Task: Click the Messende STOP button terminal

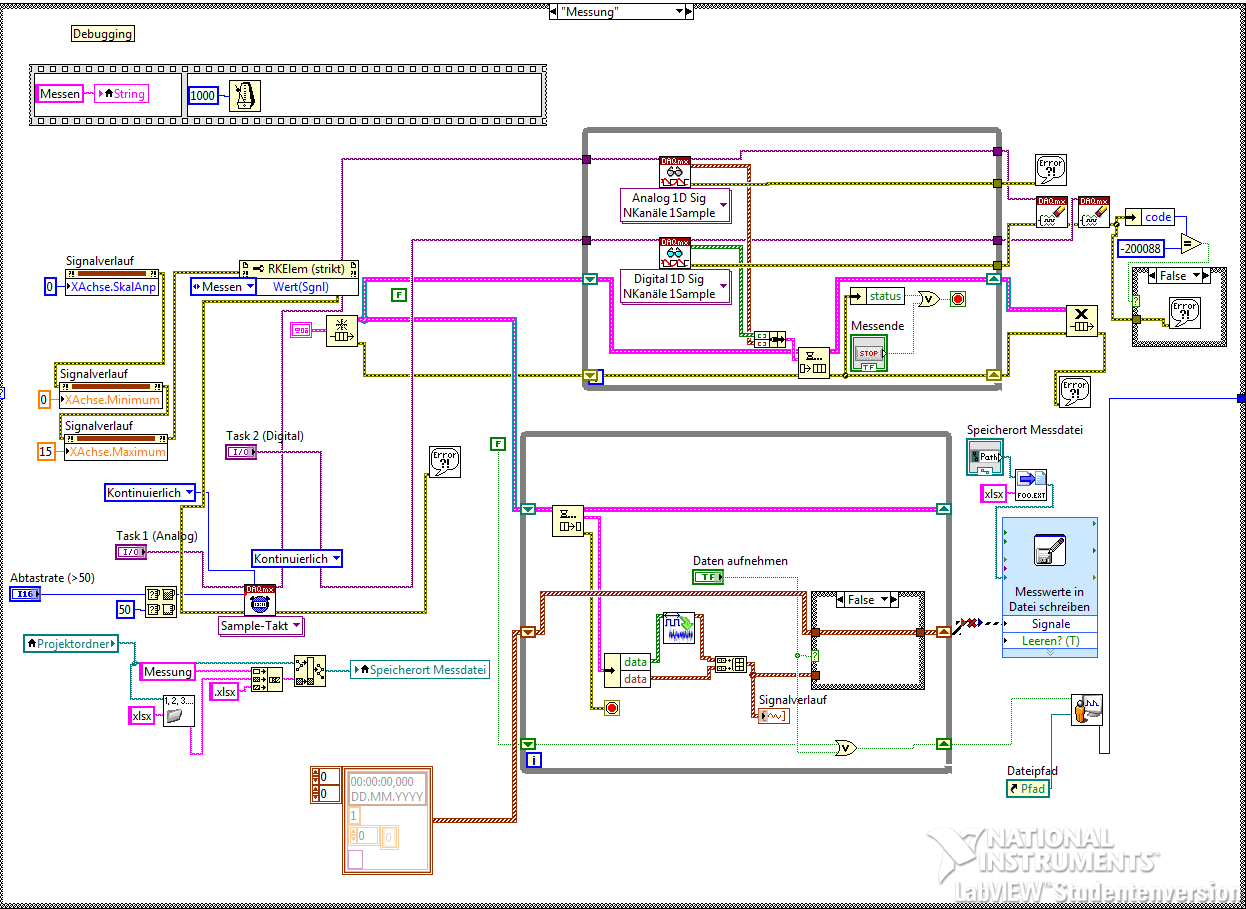Action: click(x=869, y=353)
